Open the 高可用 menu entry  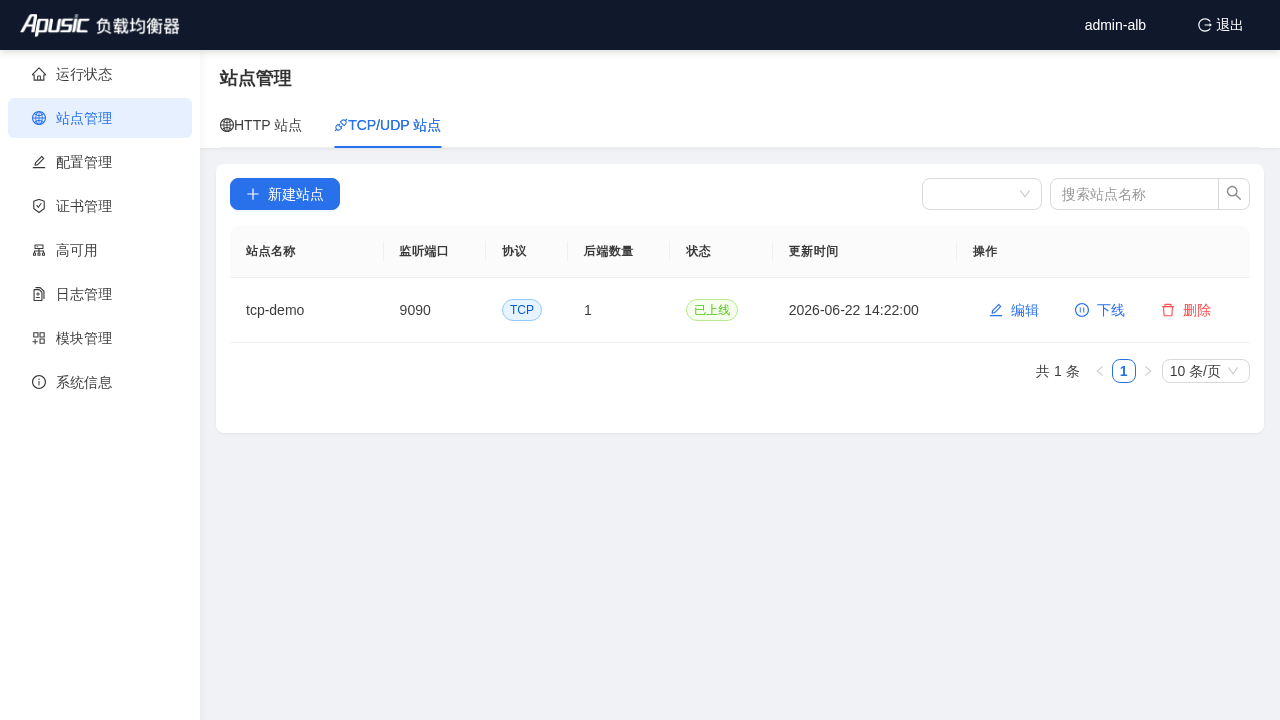click(100, 250)
